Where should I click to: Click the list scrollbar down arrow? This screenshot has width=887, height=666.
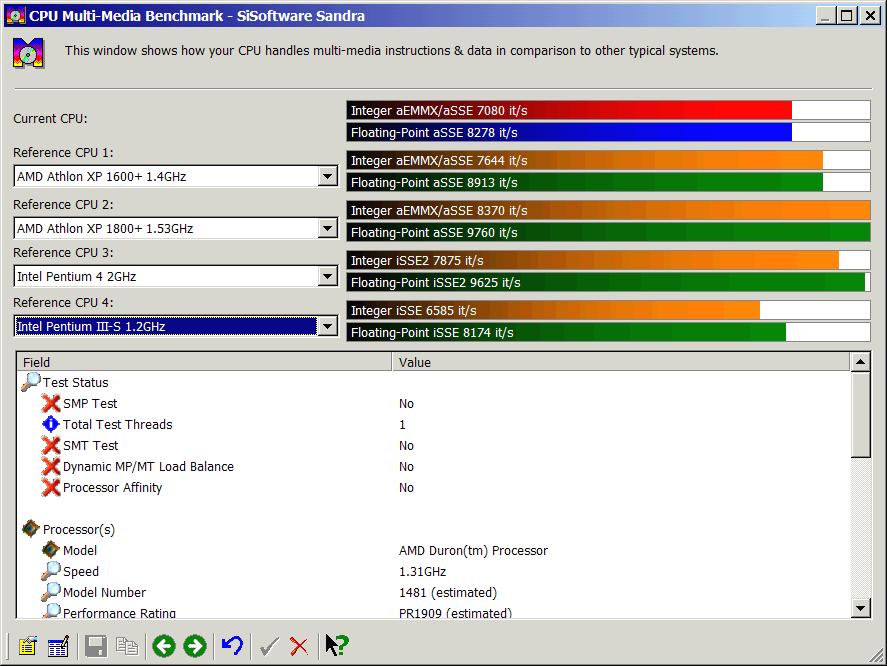tap(860, 609)
